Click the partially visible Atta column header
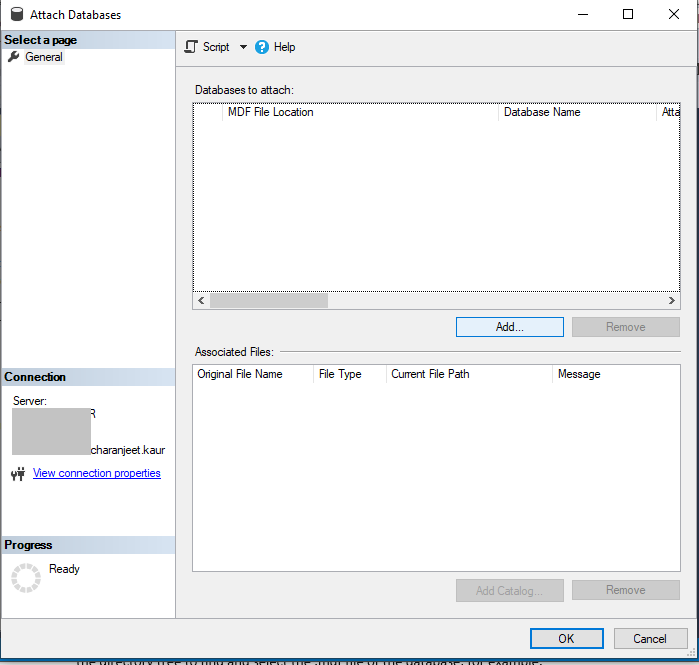Image resolution: width=699 pixels, height=665 pixels. point(669,112)
